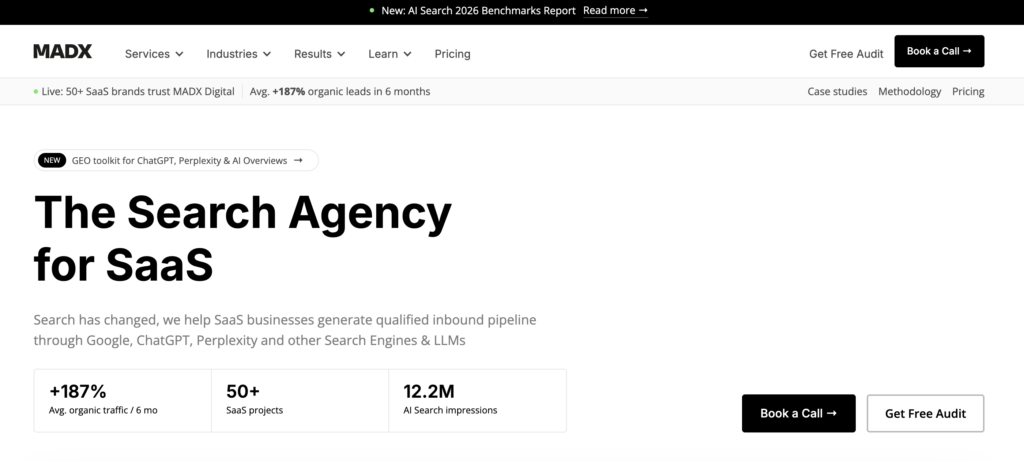Click the Avg. +187% organic leads text
The height and width of the screenshot is (461, 1024).
point(340,91)
